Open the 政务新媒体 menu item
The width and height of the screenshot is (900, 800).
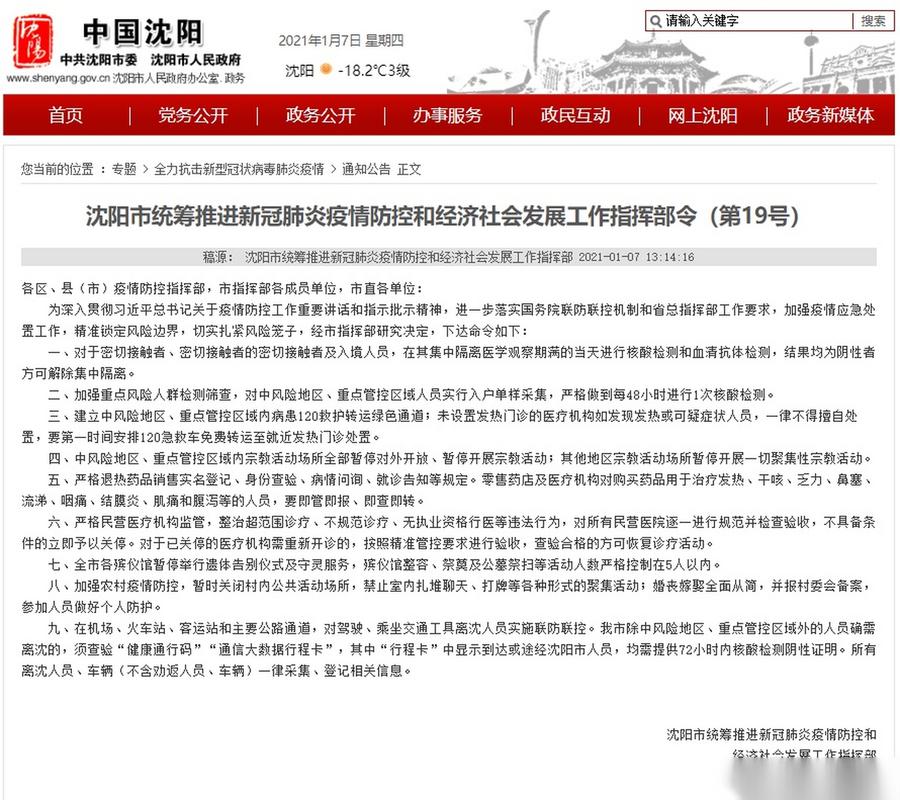click(x=830, y=115)
